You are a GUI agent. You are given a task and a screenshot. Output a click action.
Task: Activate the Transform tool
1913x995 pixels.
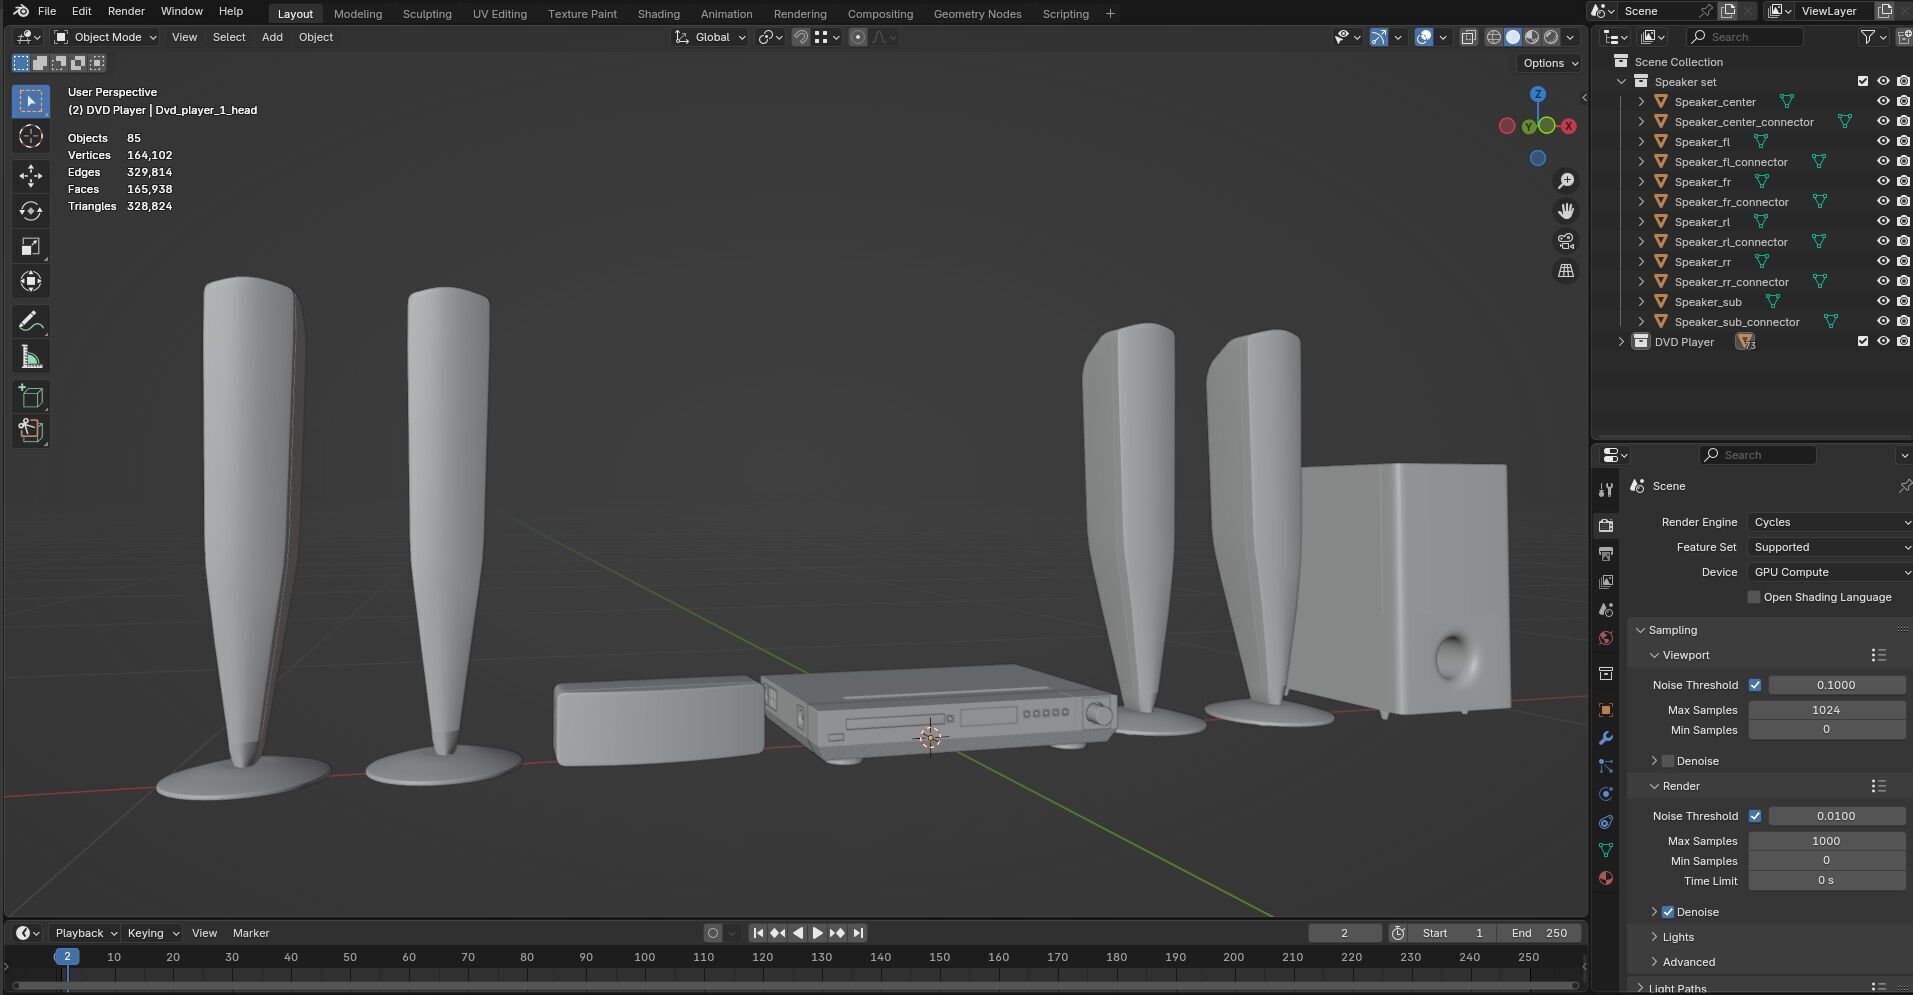[x=31, y=281]
